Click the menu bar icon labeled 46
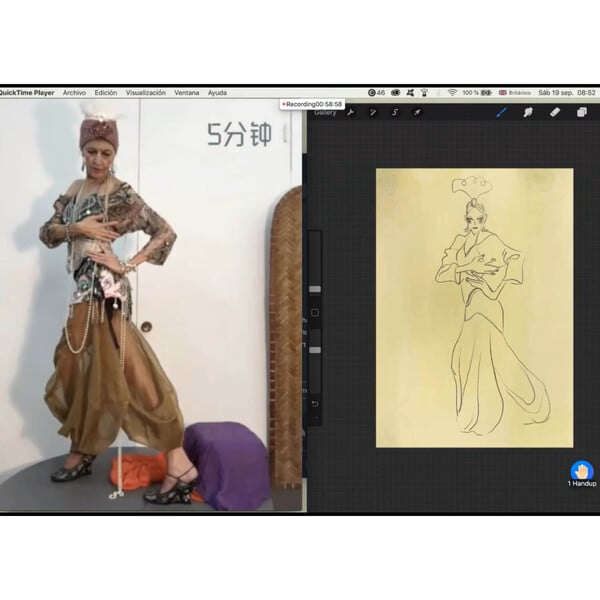Image resolution: width=600 pixels, height=600 pixels. click(x=376, y=93)
